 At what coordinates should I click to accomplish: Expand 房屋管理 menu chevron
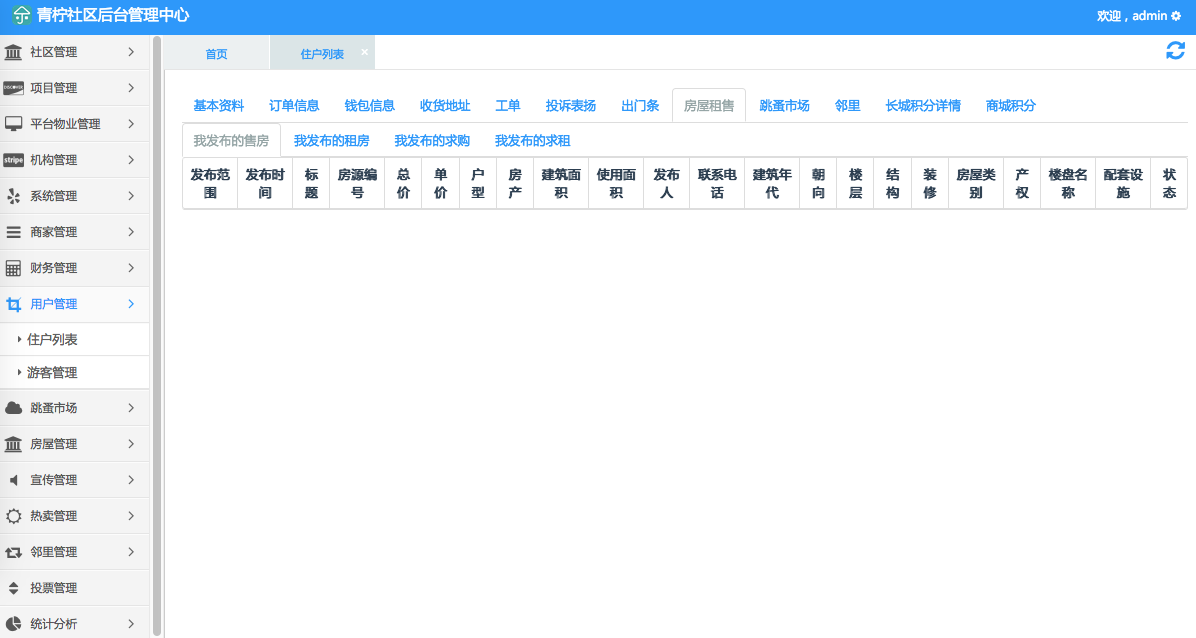pyautogui.click(x=131, y=444)
